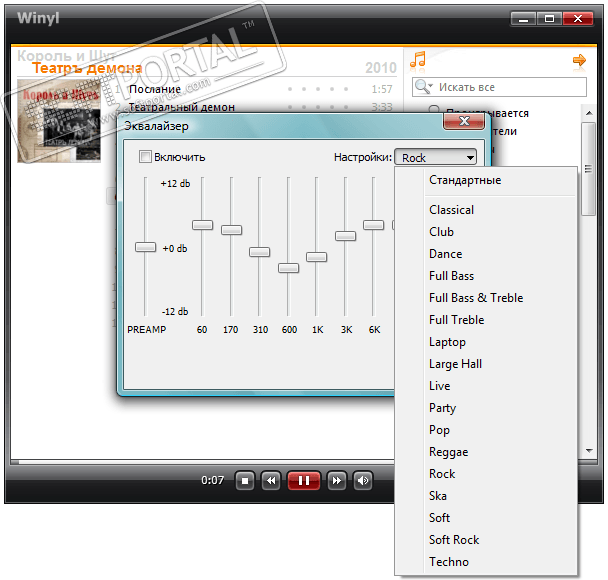Switch to the Party preset

point(486,408)
